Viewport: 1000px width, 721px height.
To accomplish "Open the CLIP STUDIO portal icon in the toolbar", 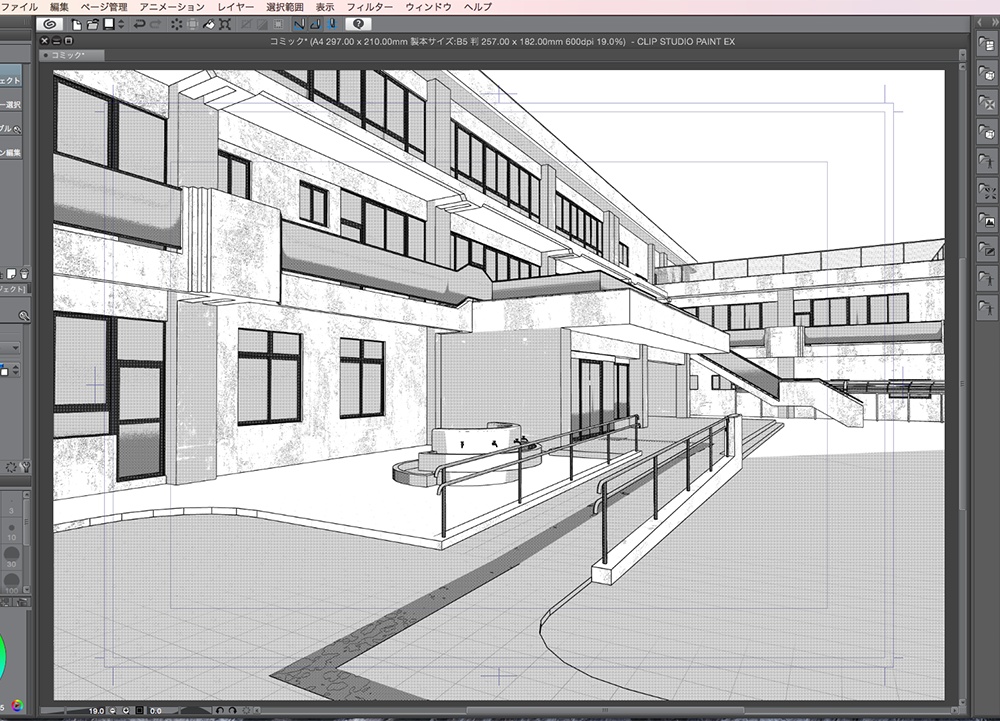I will coord(51,25).
